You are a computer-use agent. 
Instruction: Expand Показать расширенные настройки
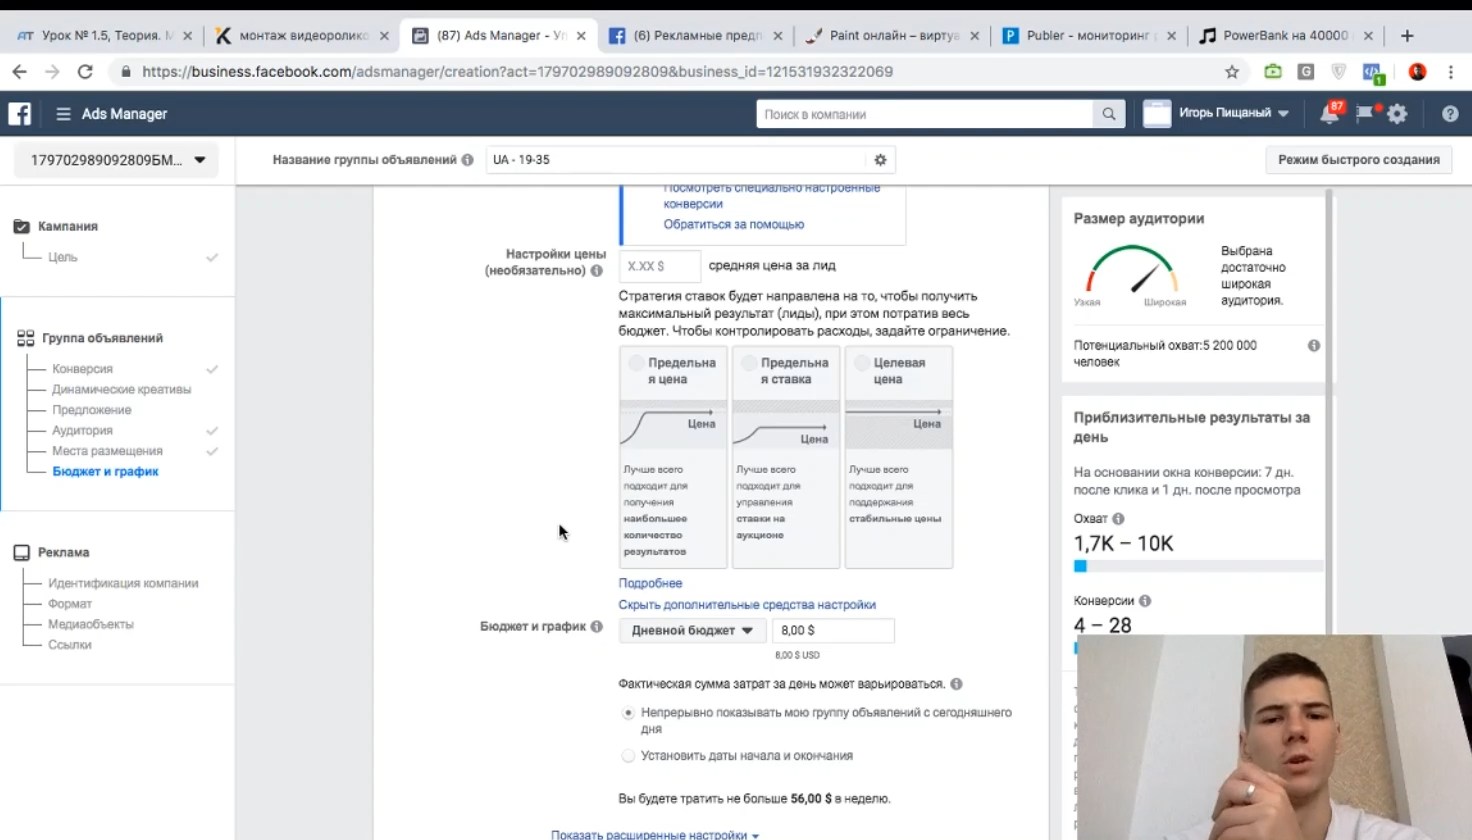(x=654, y=834)
